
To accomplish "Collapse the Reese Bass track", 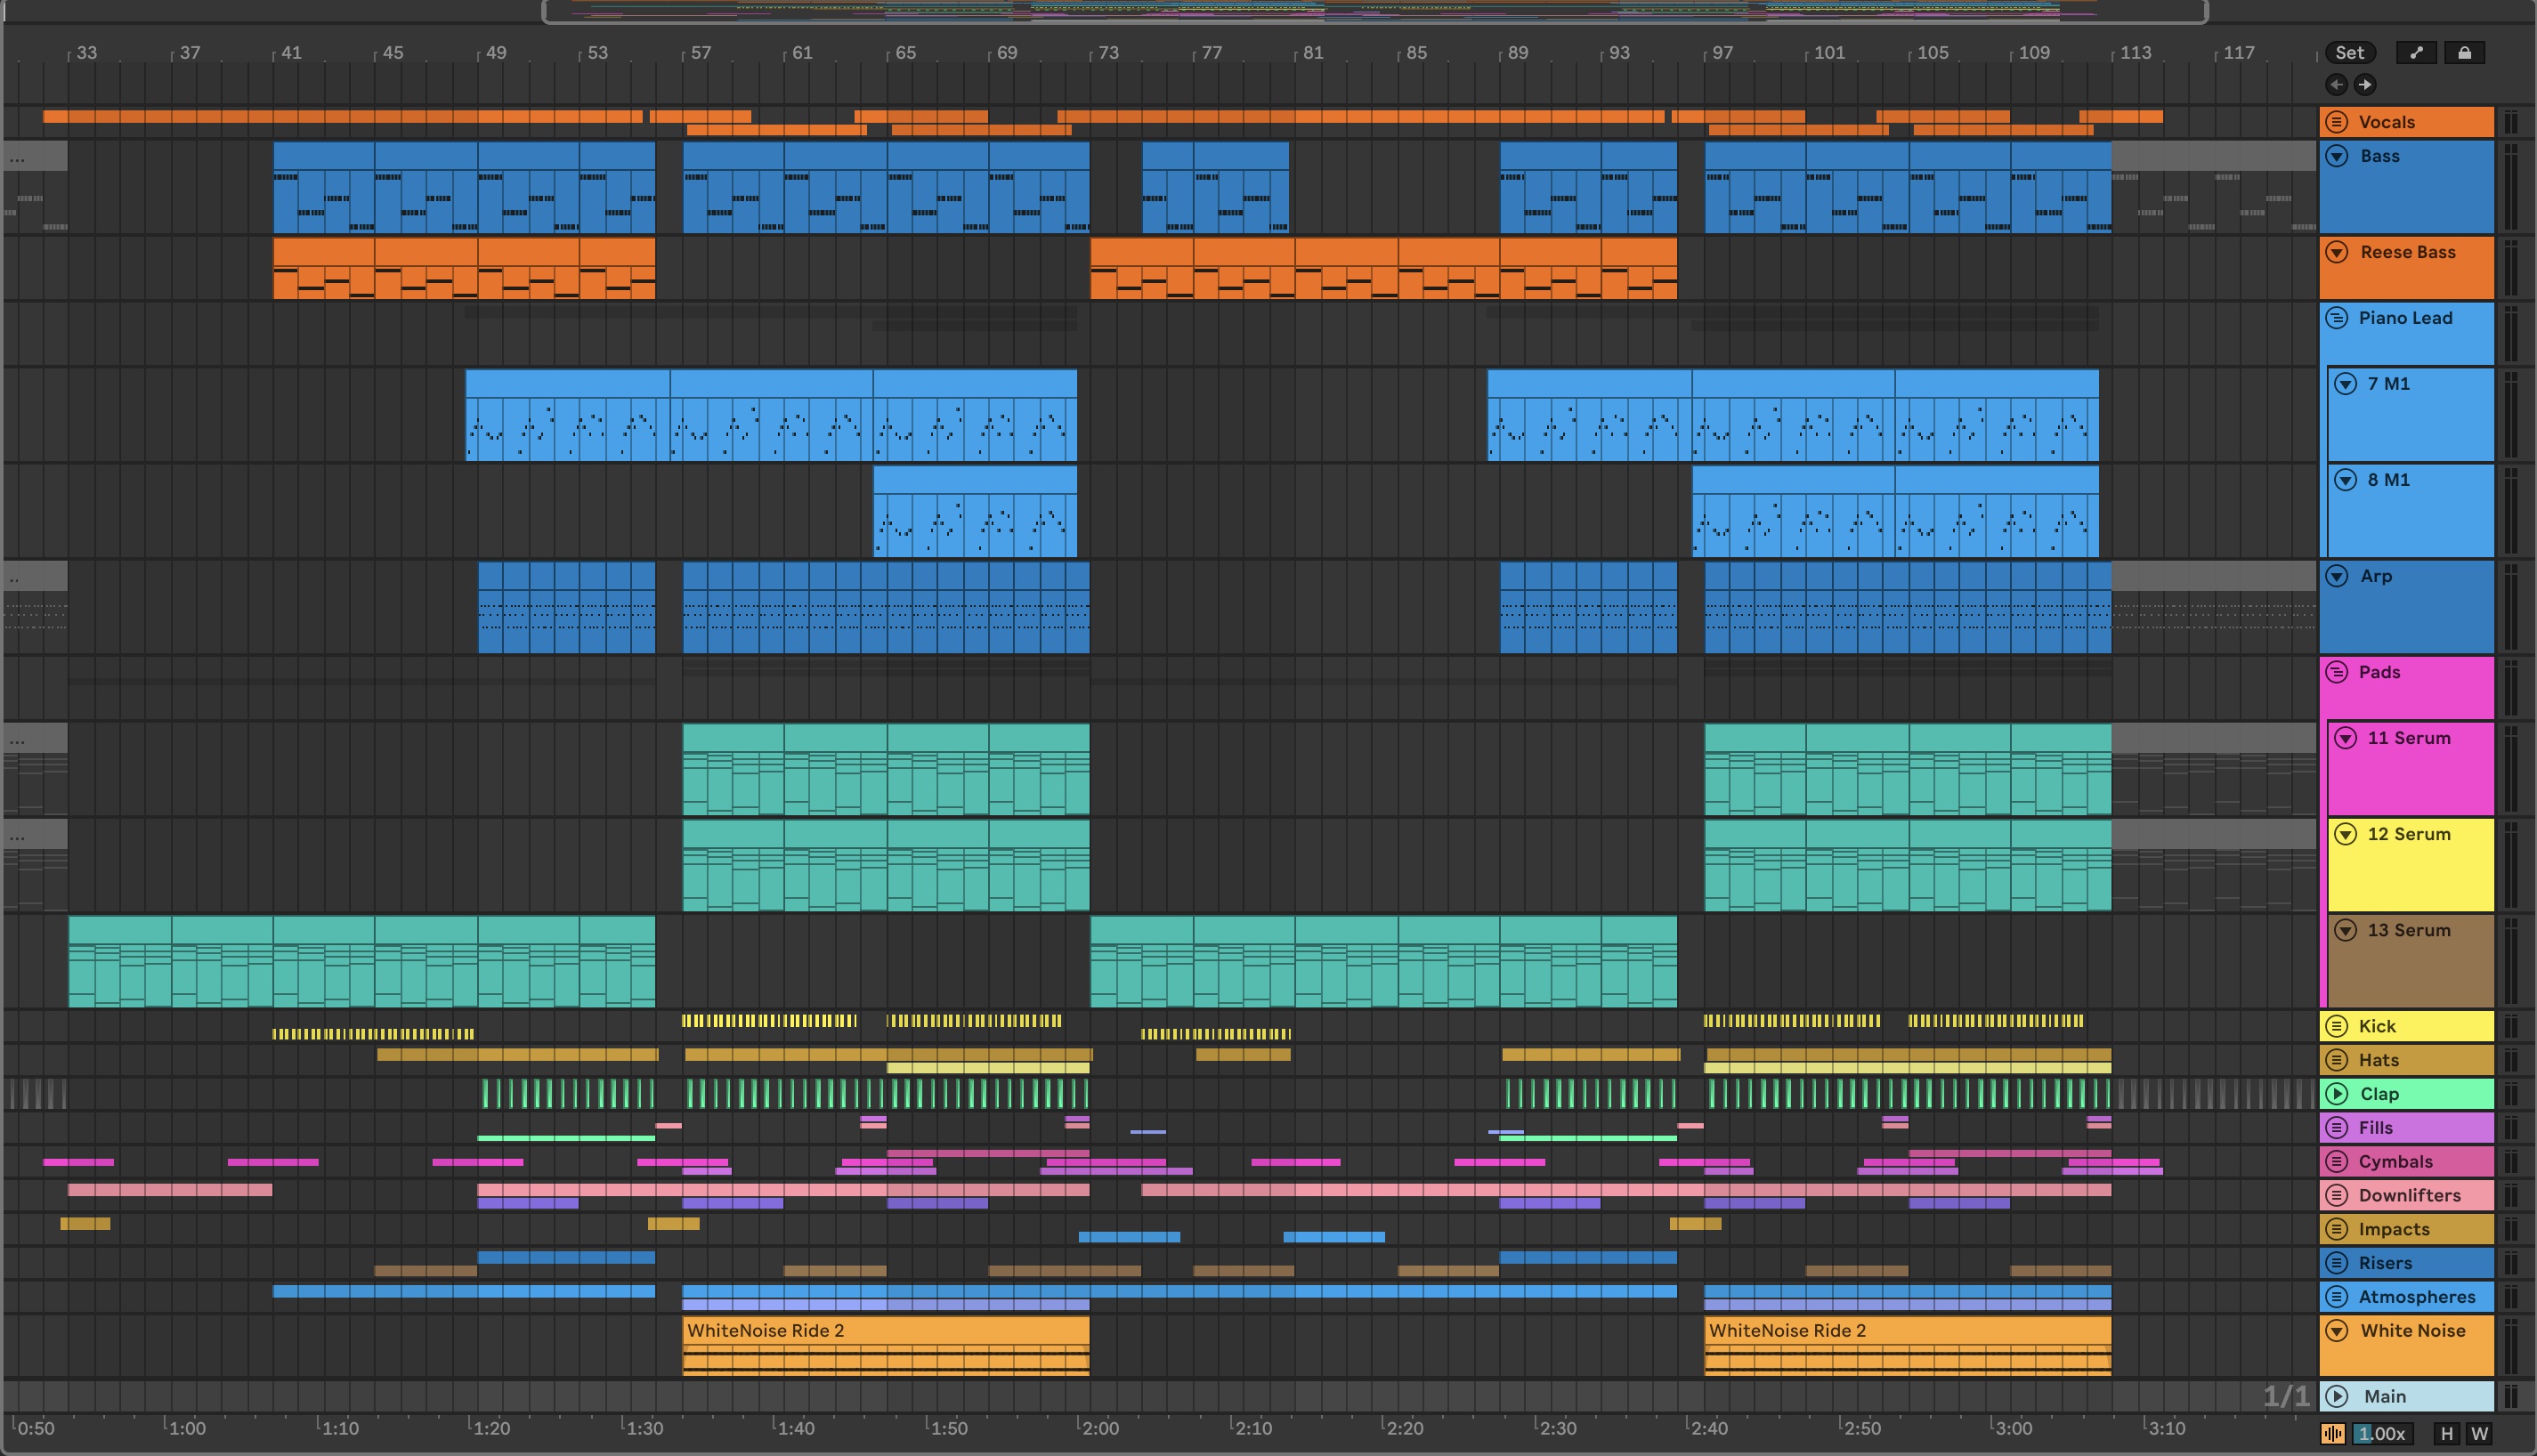I will click(2336, 252).
